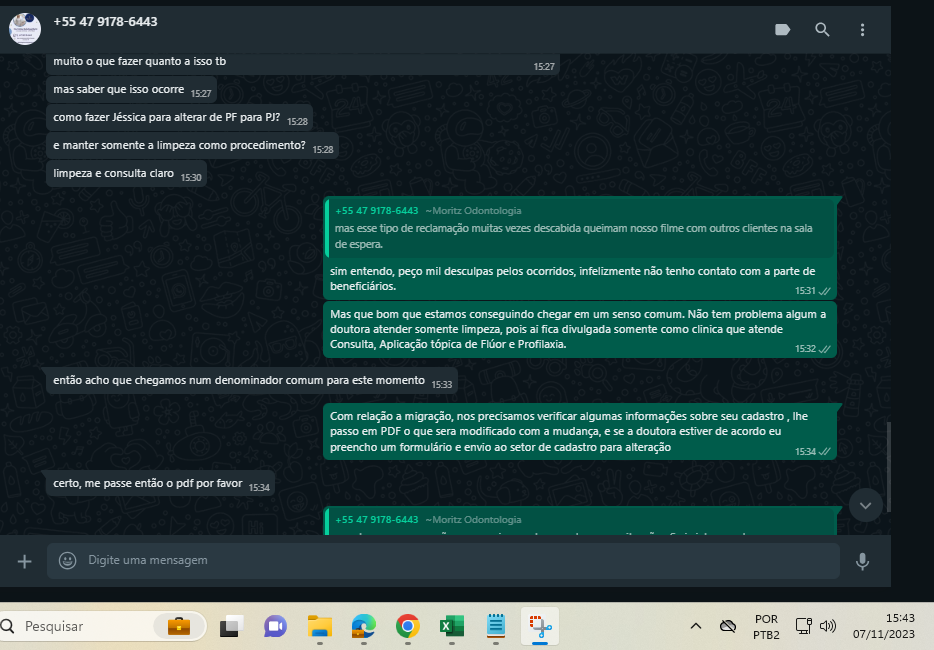Open the label tag icon in chat header
Image resolution: width=934 pixels, height=650 pixels.
783,30
